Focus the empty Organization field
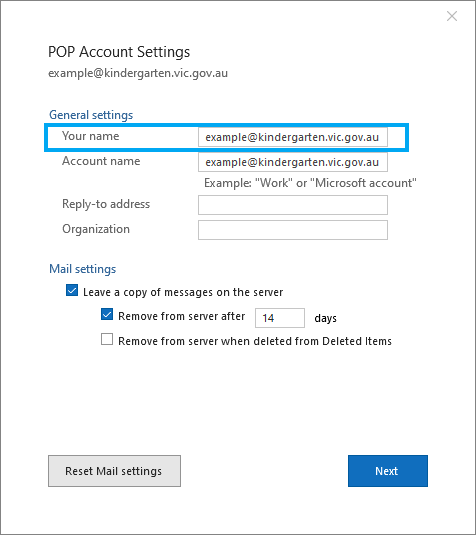Viewport: 476px width, 535px height. click(x=293, y=230)
